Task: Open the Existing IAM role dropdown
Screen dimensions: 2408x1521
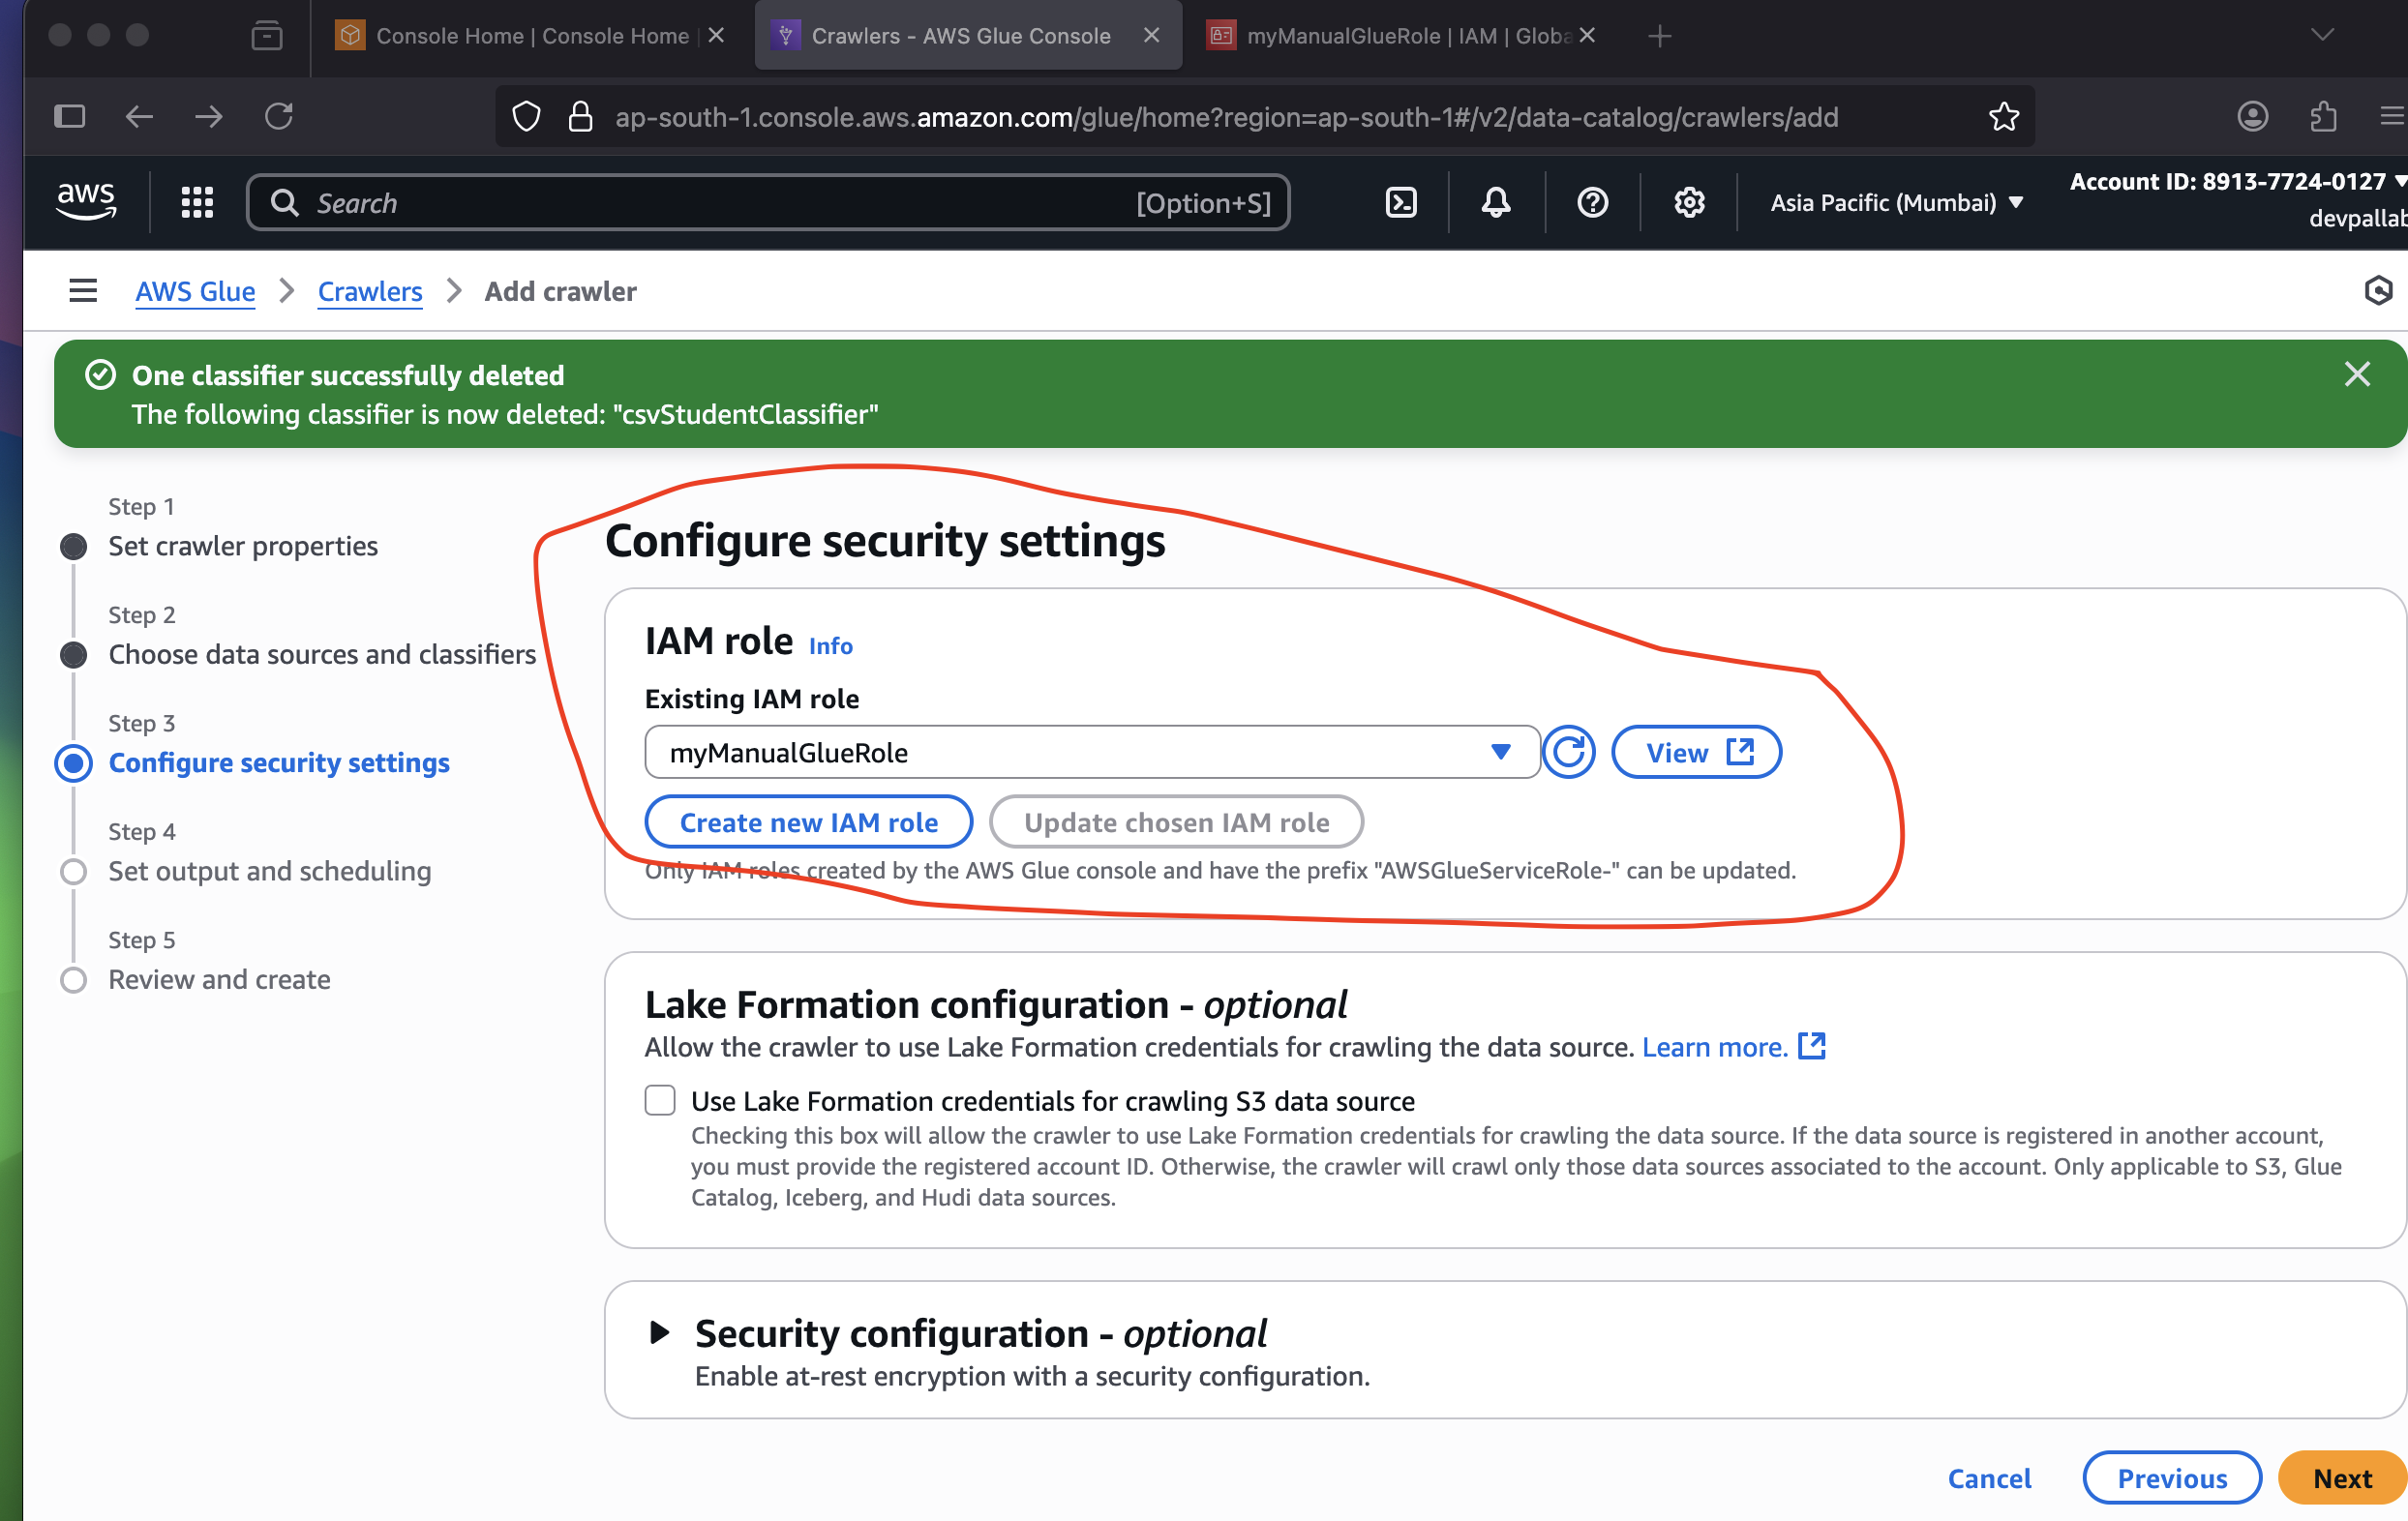Action: pyautogui.click(x=1091, y=752)
